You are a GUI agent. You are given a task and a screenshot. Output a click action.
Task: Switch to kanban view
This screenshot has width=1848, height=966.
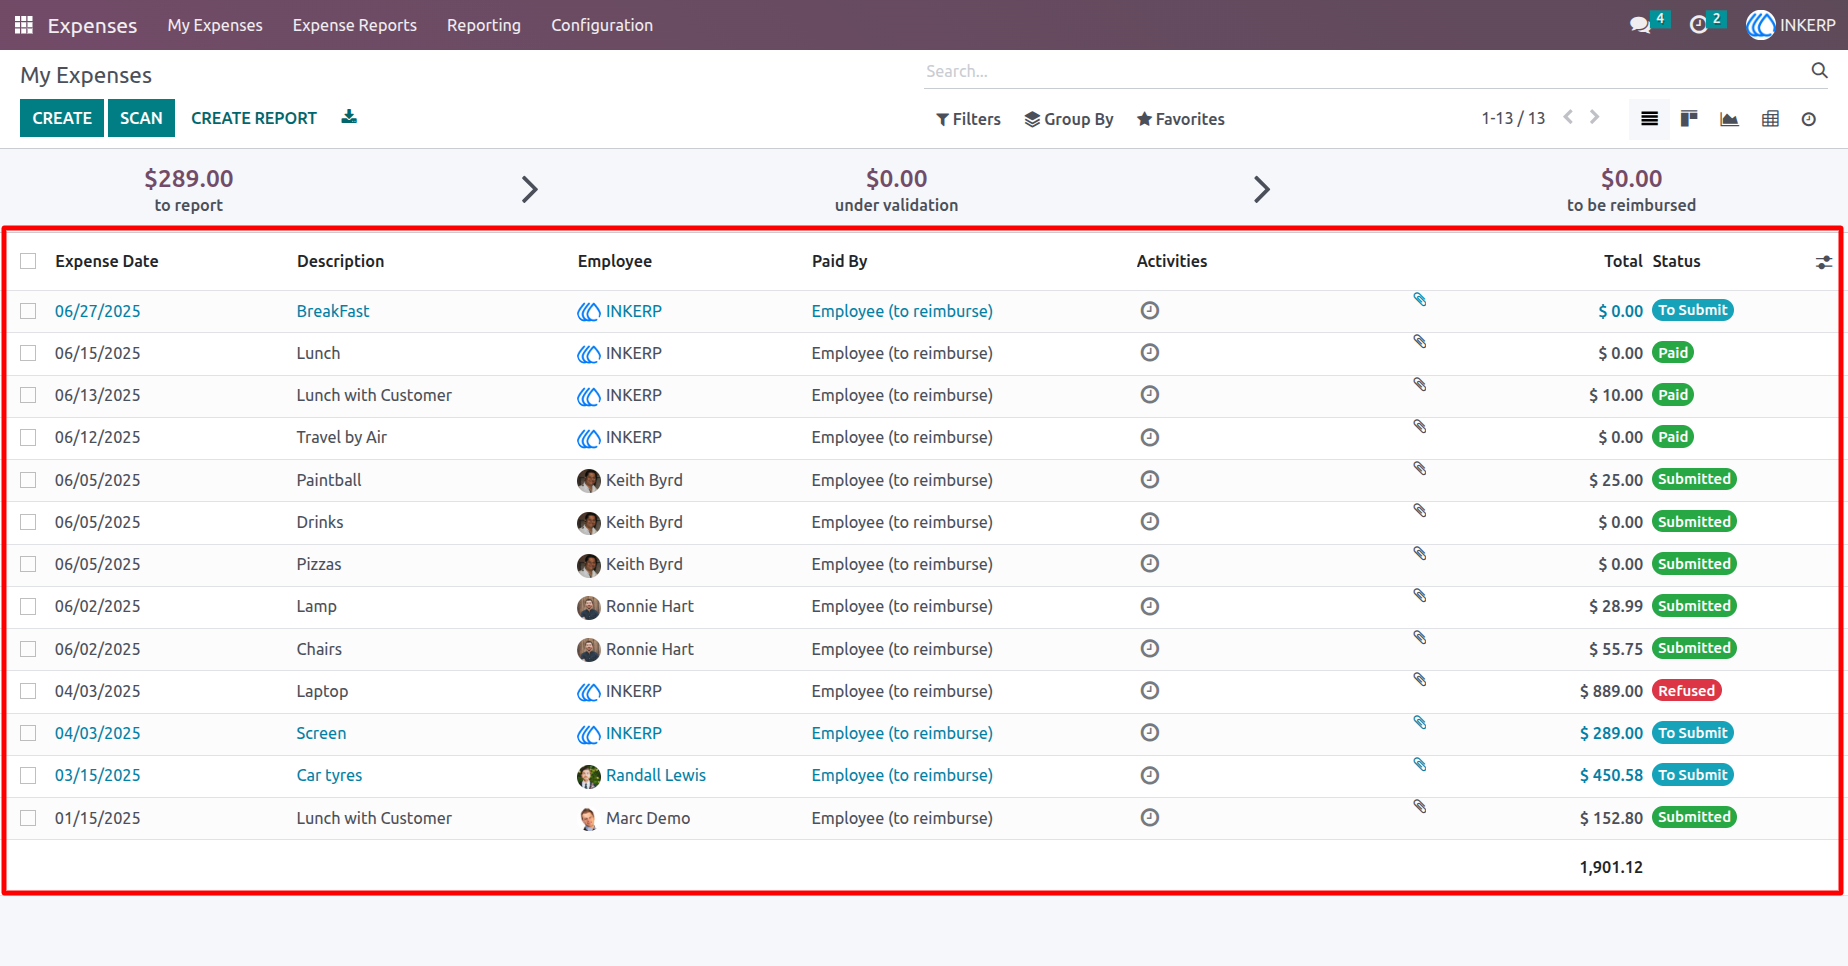[1689, 119]
